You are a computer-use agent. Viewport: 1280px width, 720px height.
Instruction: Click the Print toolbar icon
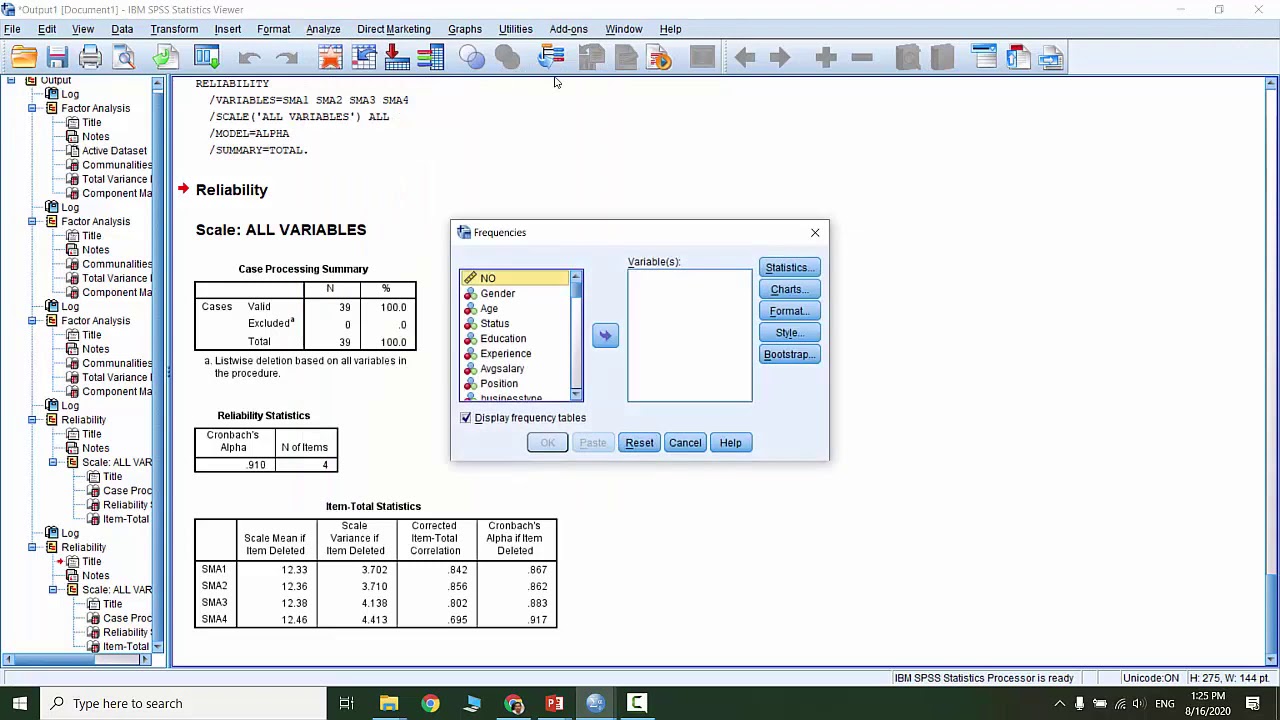coord(90,58)
